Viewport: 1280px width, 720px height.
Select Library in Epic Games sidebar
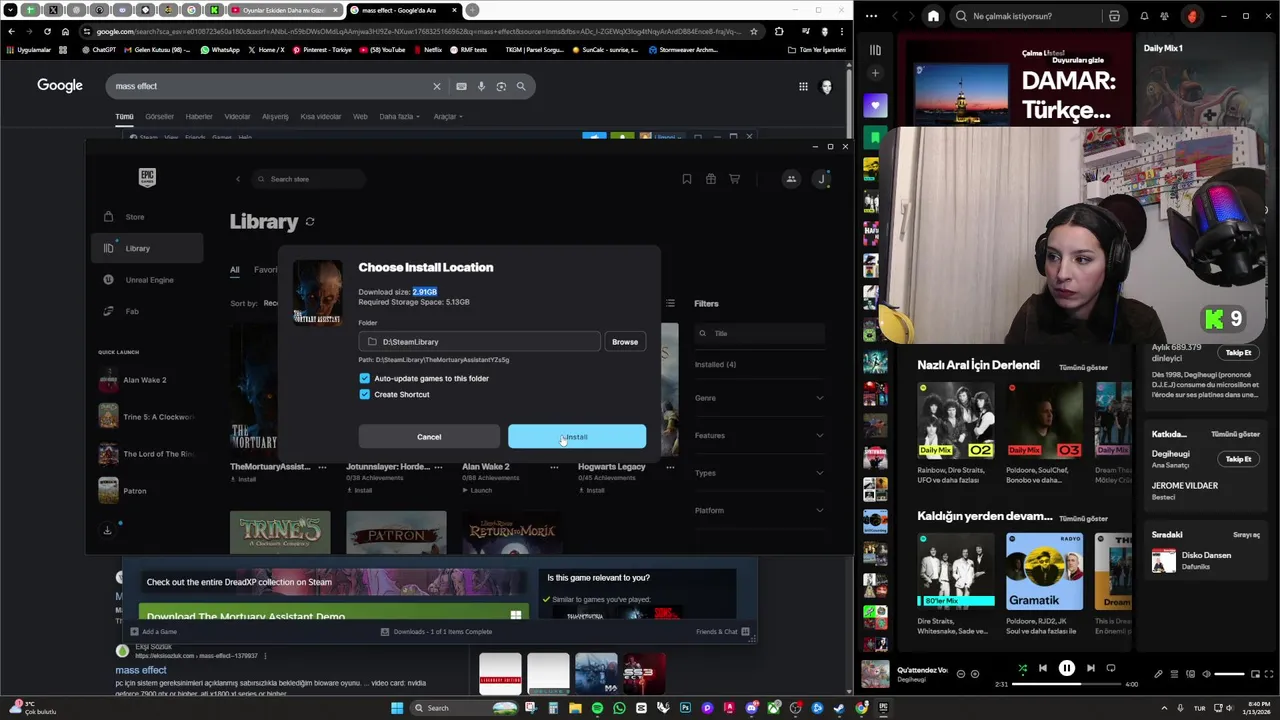click(x=147, y=248)
